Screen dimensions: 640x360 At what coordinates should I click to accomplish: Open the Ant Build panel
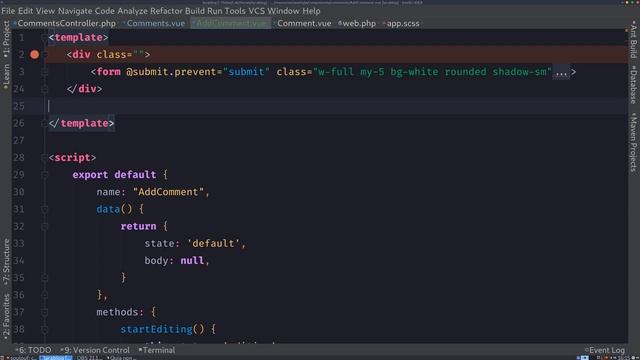(633, 39)
